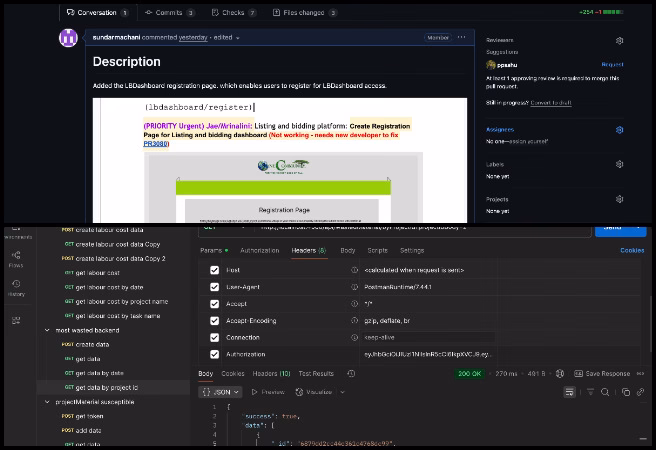This screenshot has height=450, width=656.
Task: Open the Test Results response tab
Action: 316,373
